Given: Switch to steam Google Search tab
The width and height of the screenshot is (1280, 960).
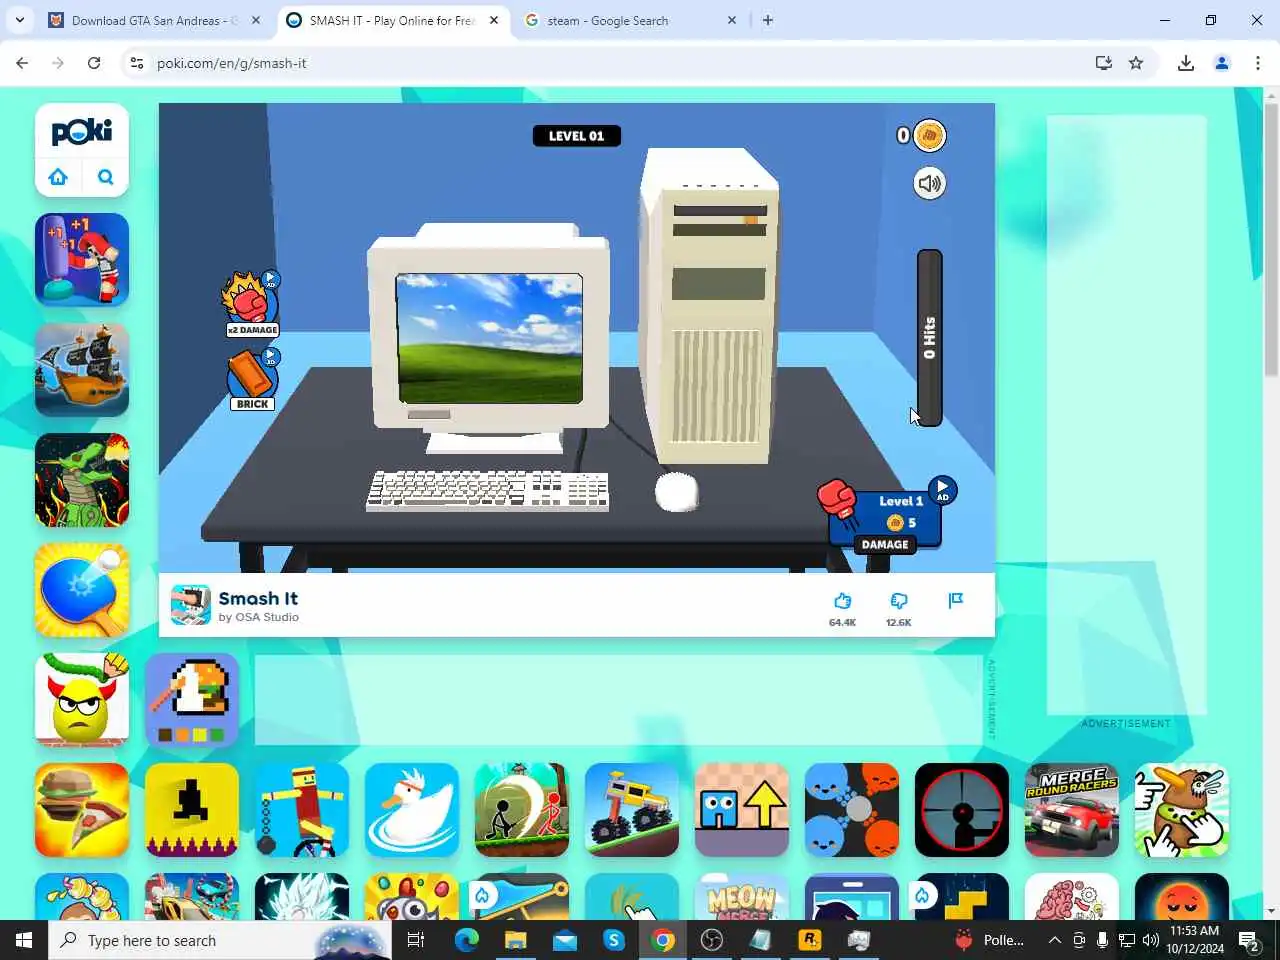Looking at the screenshot, I should pyautogui.click(x=630, y=20).
